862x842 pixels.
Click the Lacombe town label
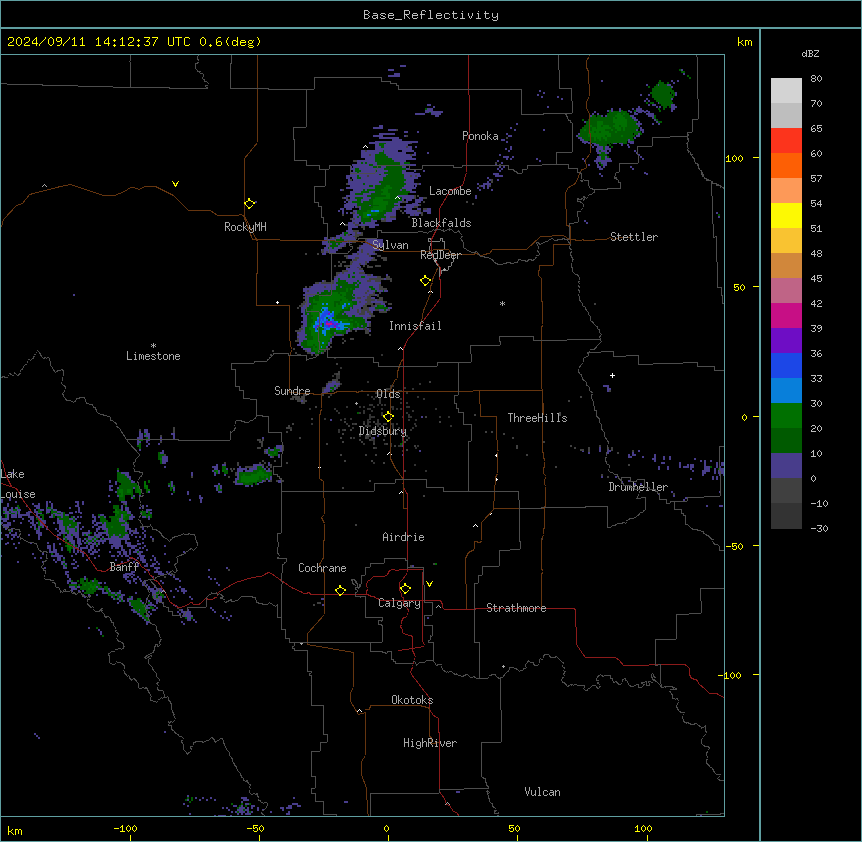coord(450,191)
